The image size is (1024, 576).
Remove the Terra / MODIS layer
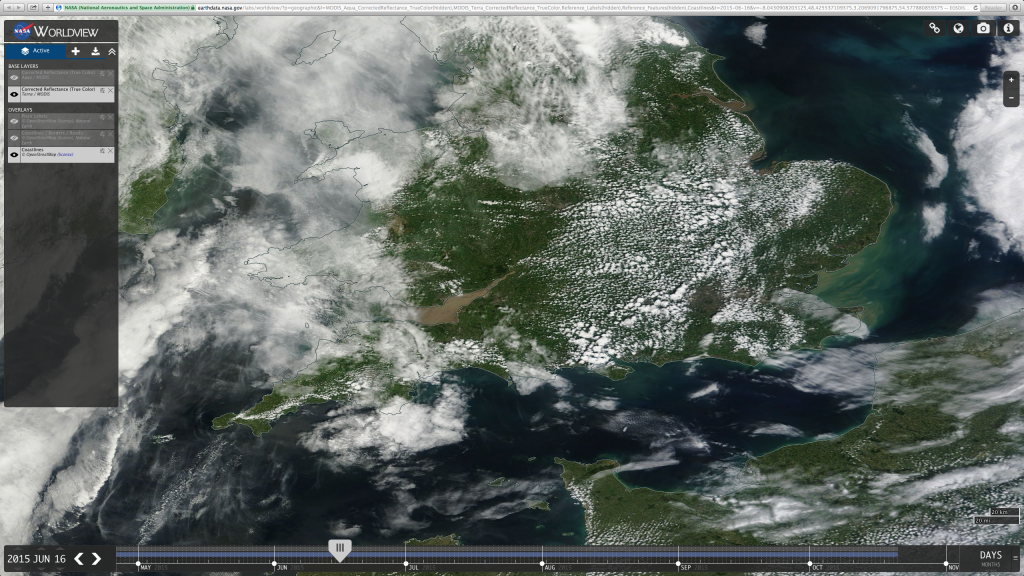click(110, 90)
